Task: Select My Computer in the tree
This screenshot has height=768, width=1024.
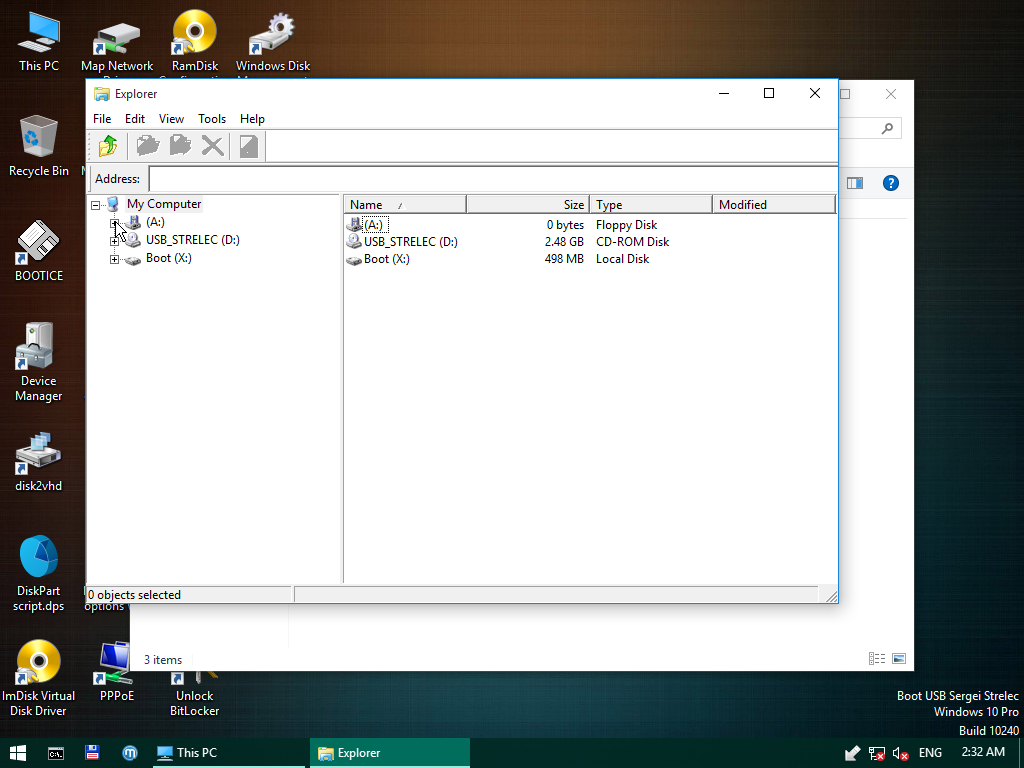Action: coord(164,204)
